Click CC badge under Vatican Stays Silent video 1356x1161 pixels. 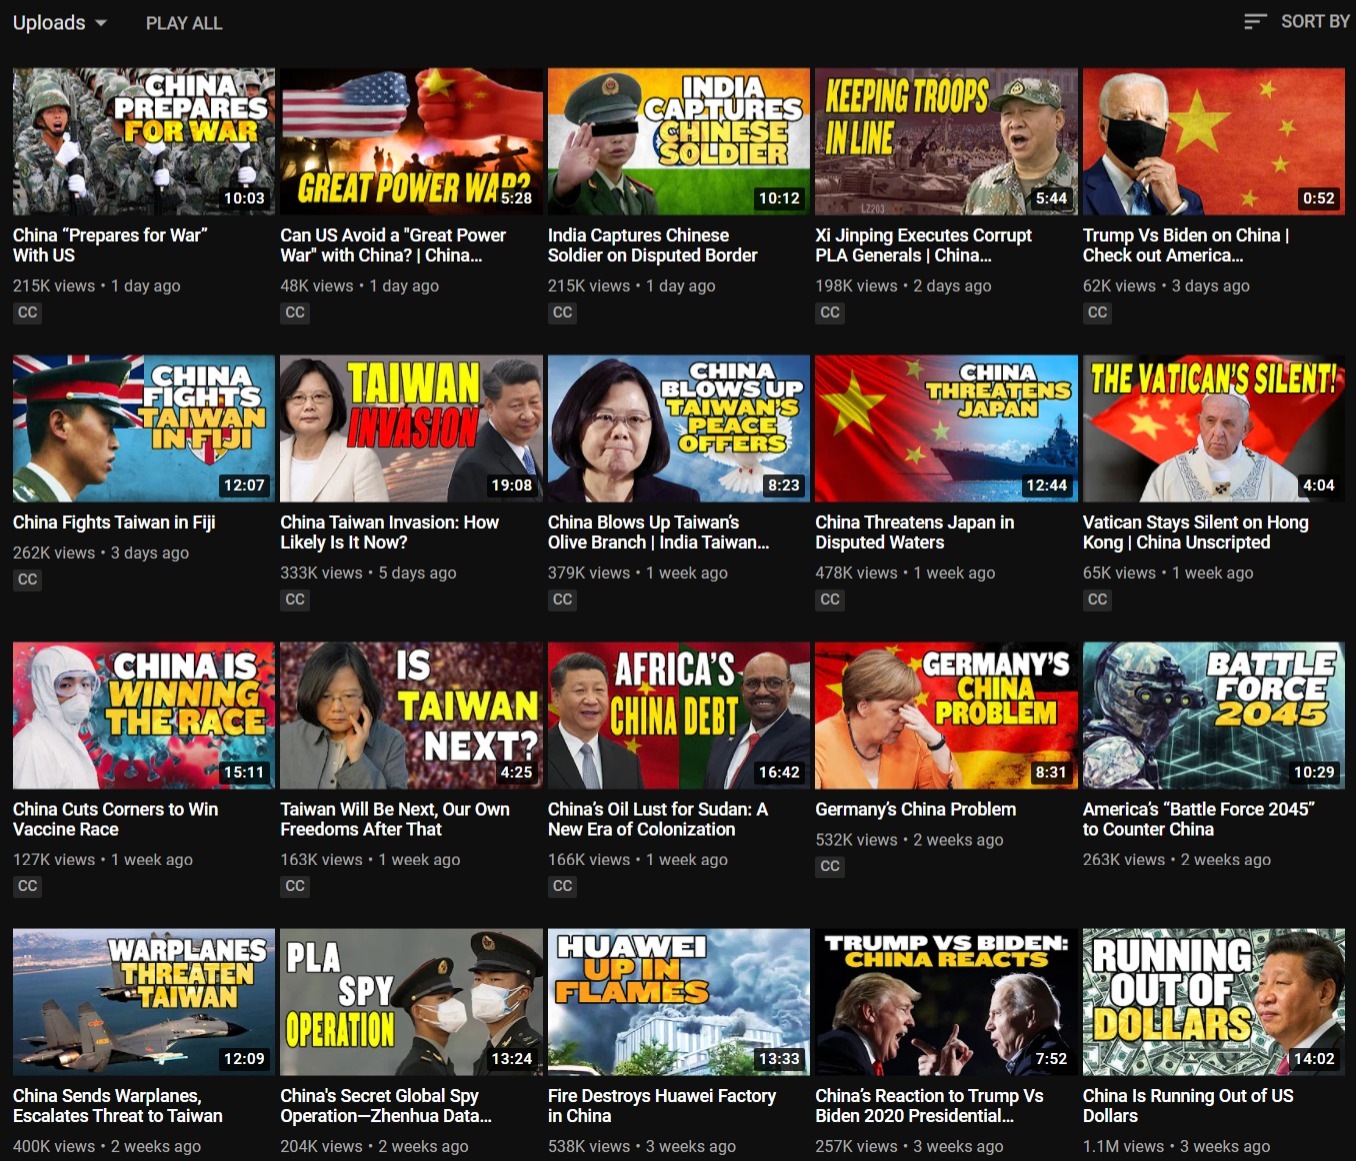1098,599
